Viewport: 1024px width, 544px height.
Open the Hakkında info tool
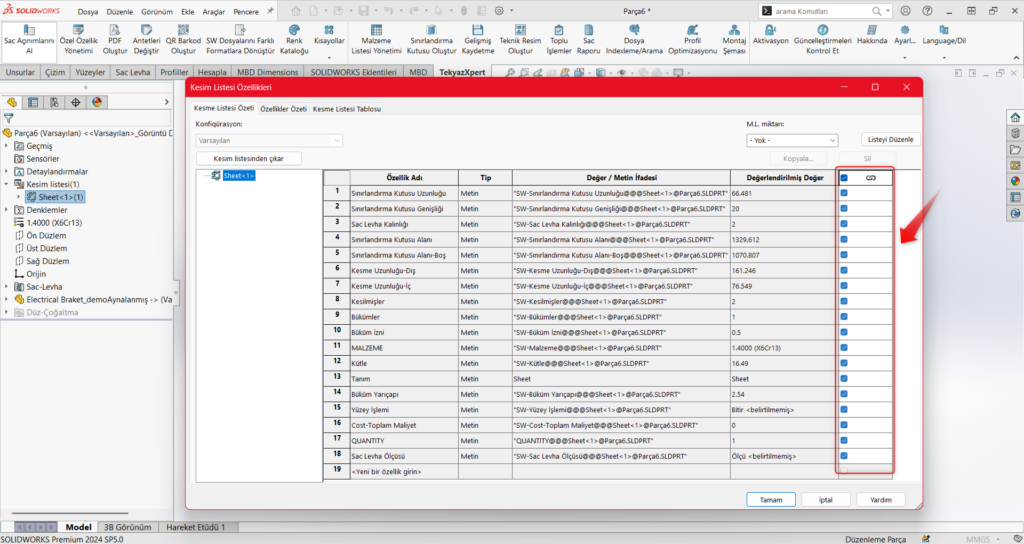pyautogui.click(x=872, y=35)
